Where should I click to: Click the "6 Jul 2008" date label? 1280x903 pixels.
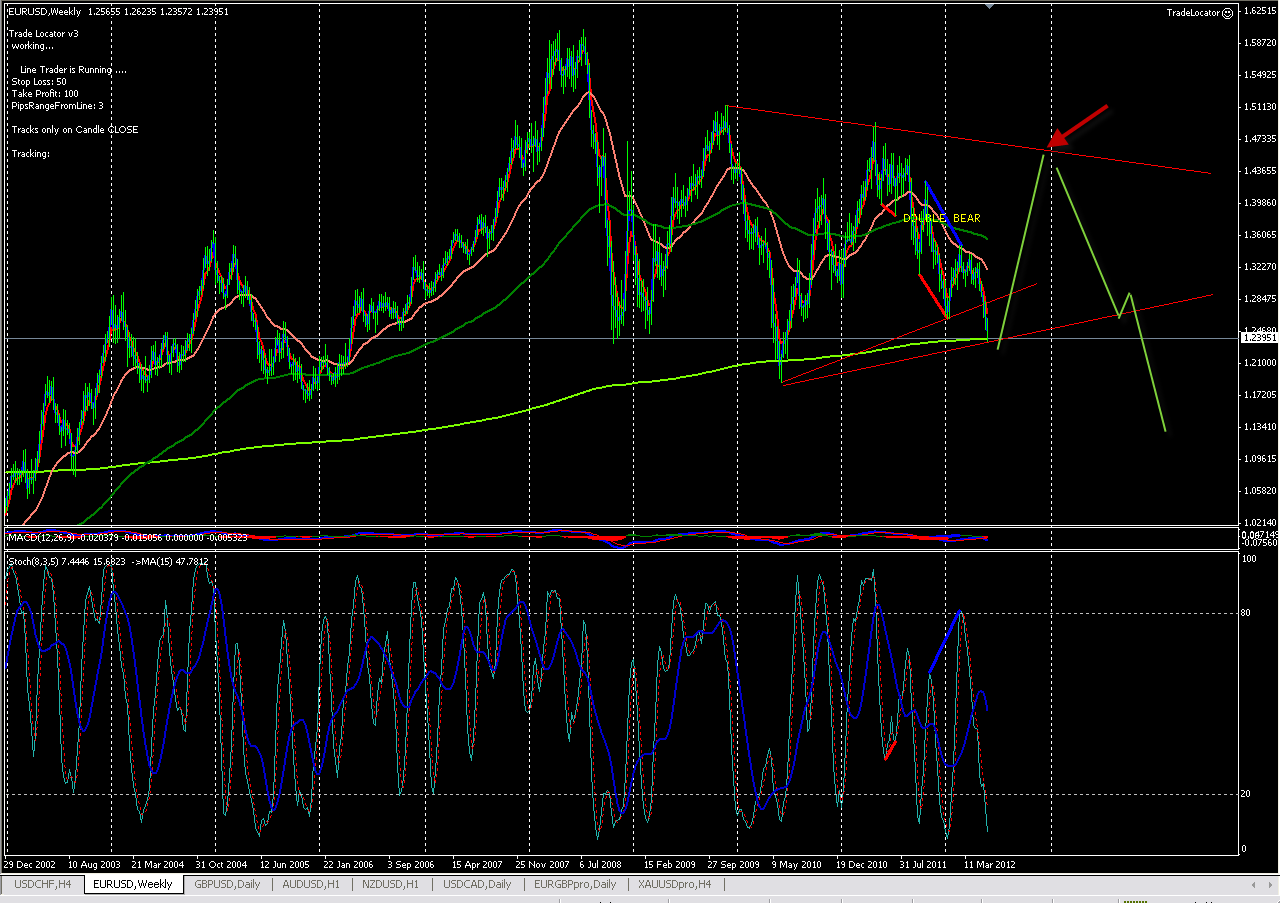pos(602,864)
